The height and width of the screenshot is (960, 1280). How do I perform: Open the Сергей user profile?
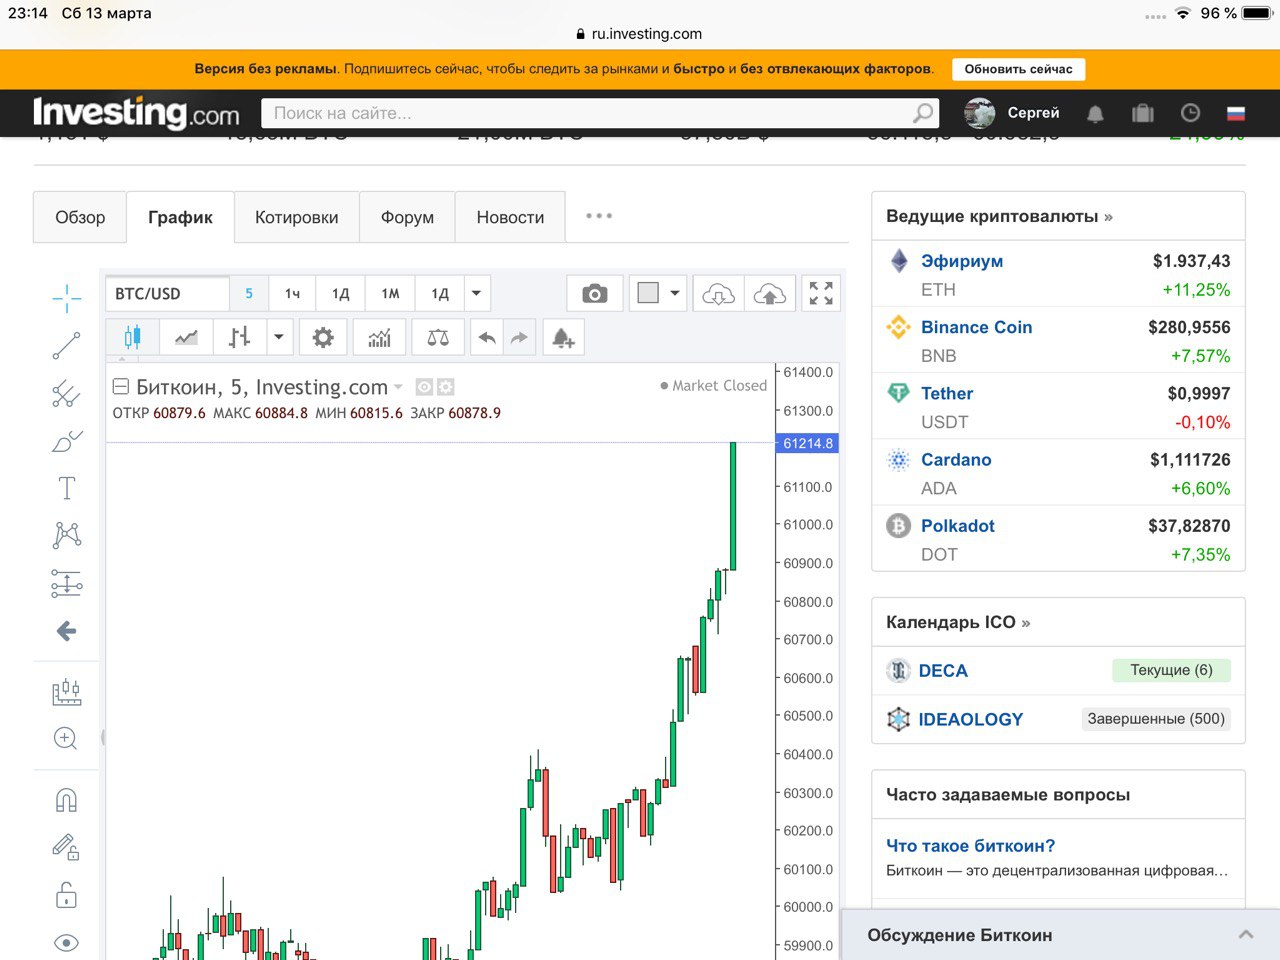(1012, 113)
